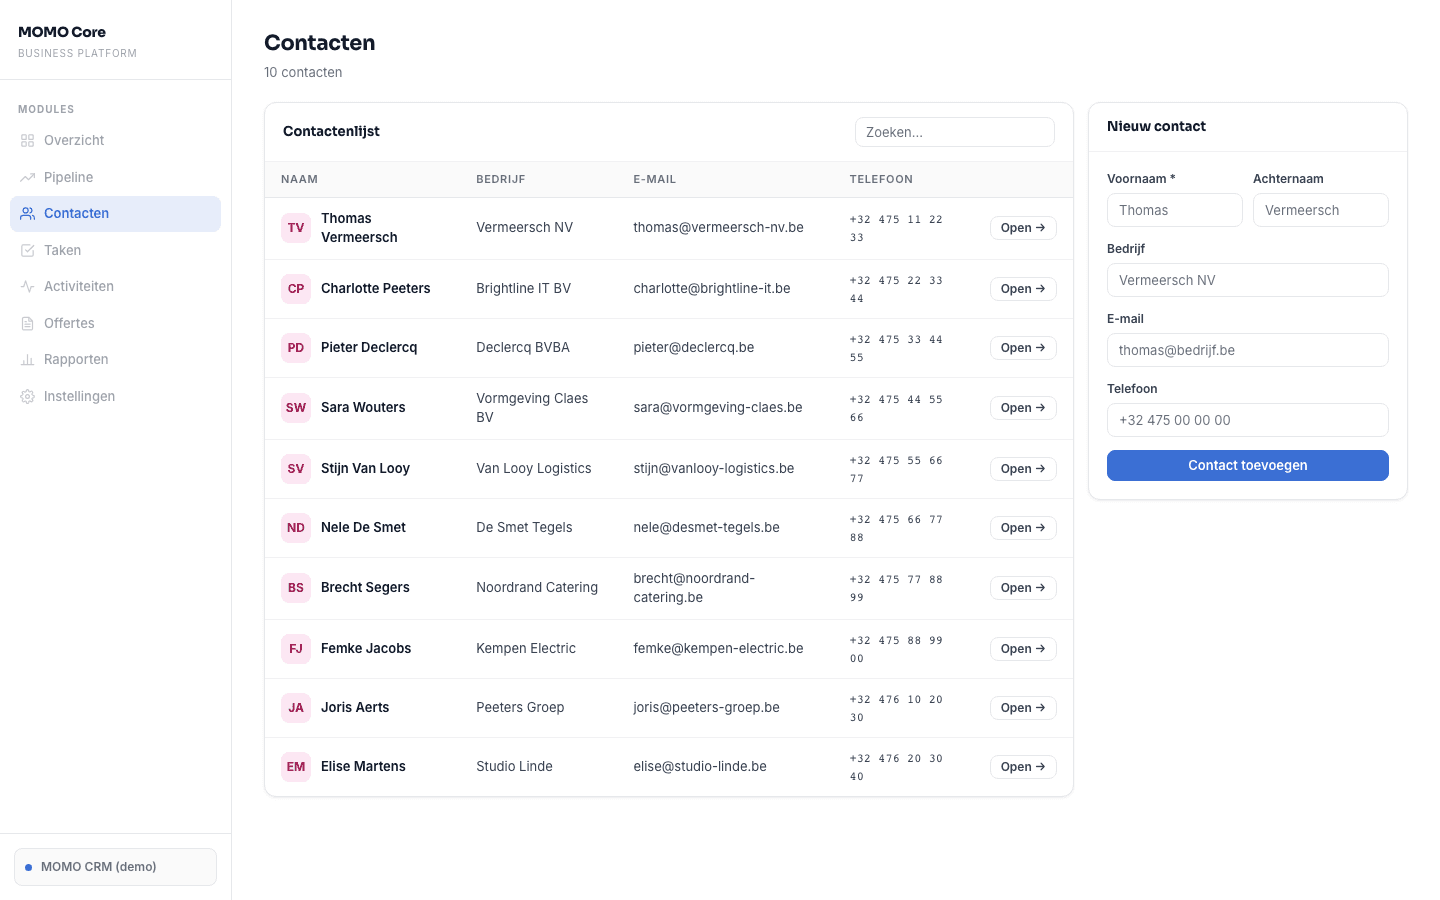Select the Overzicht grid icon

[x=27, y=140]
